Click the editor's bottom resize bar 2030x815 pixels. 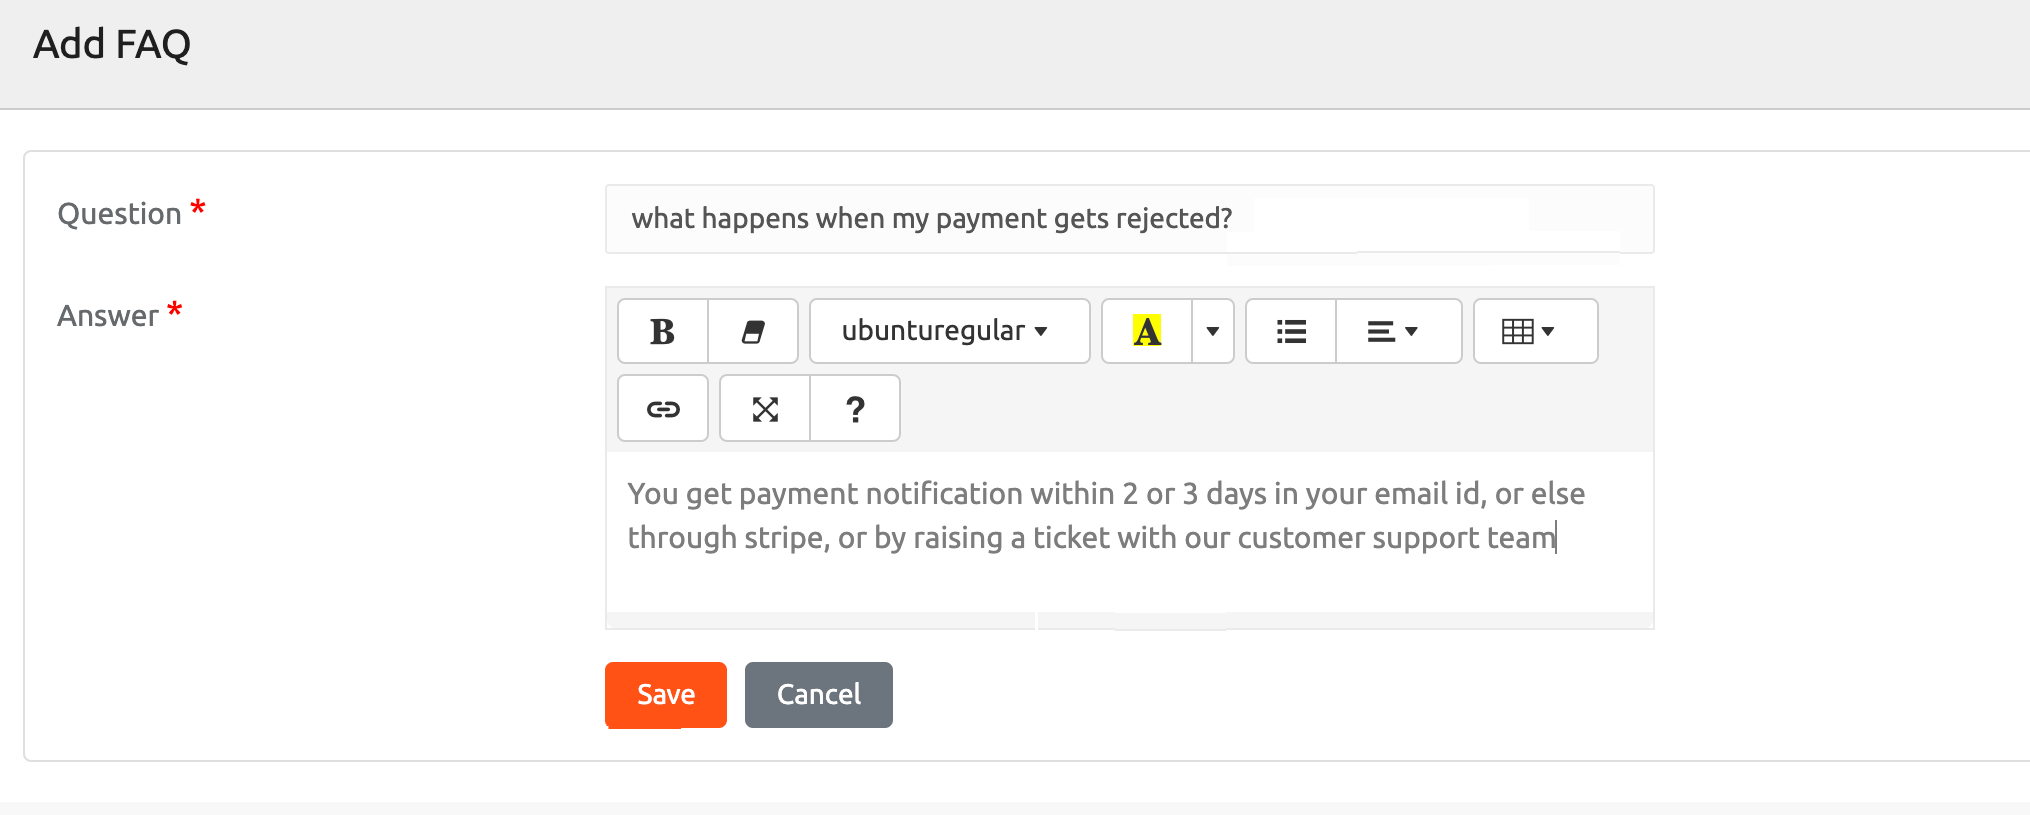pyautogui.click(x=1128, y=621)
